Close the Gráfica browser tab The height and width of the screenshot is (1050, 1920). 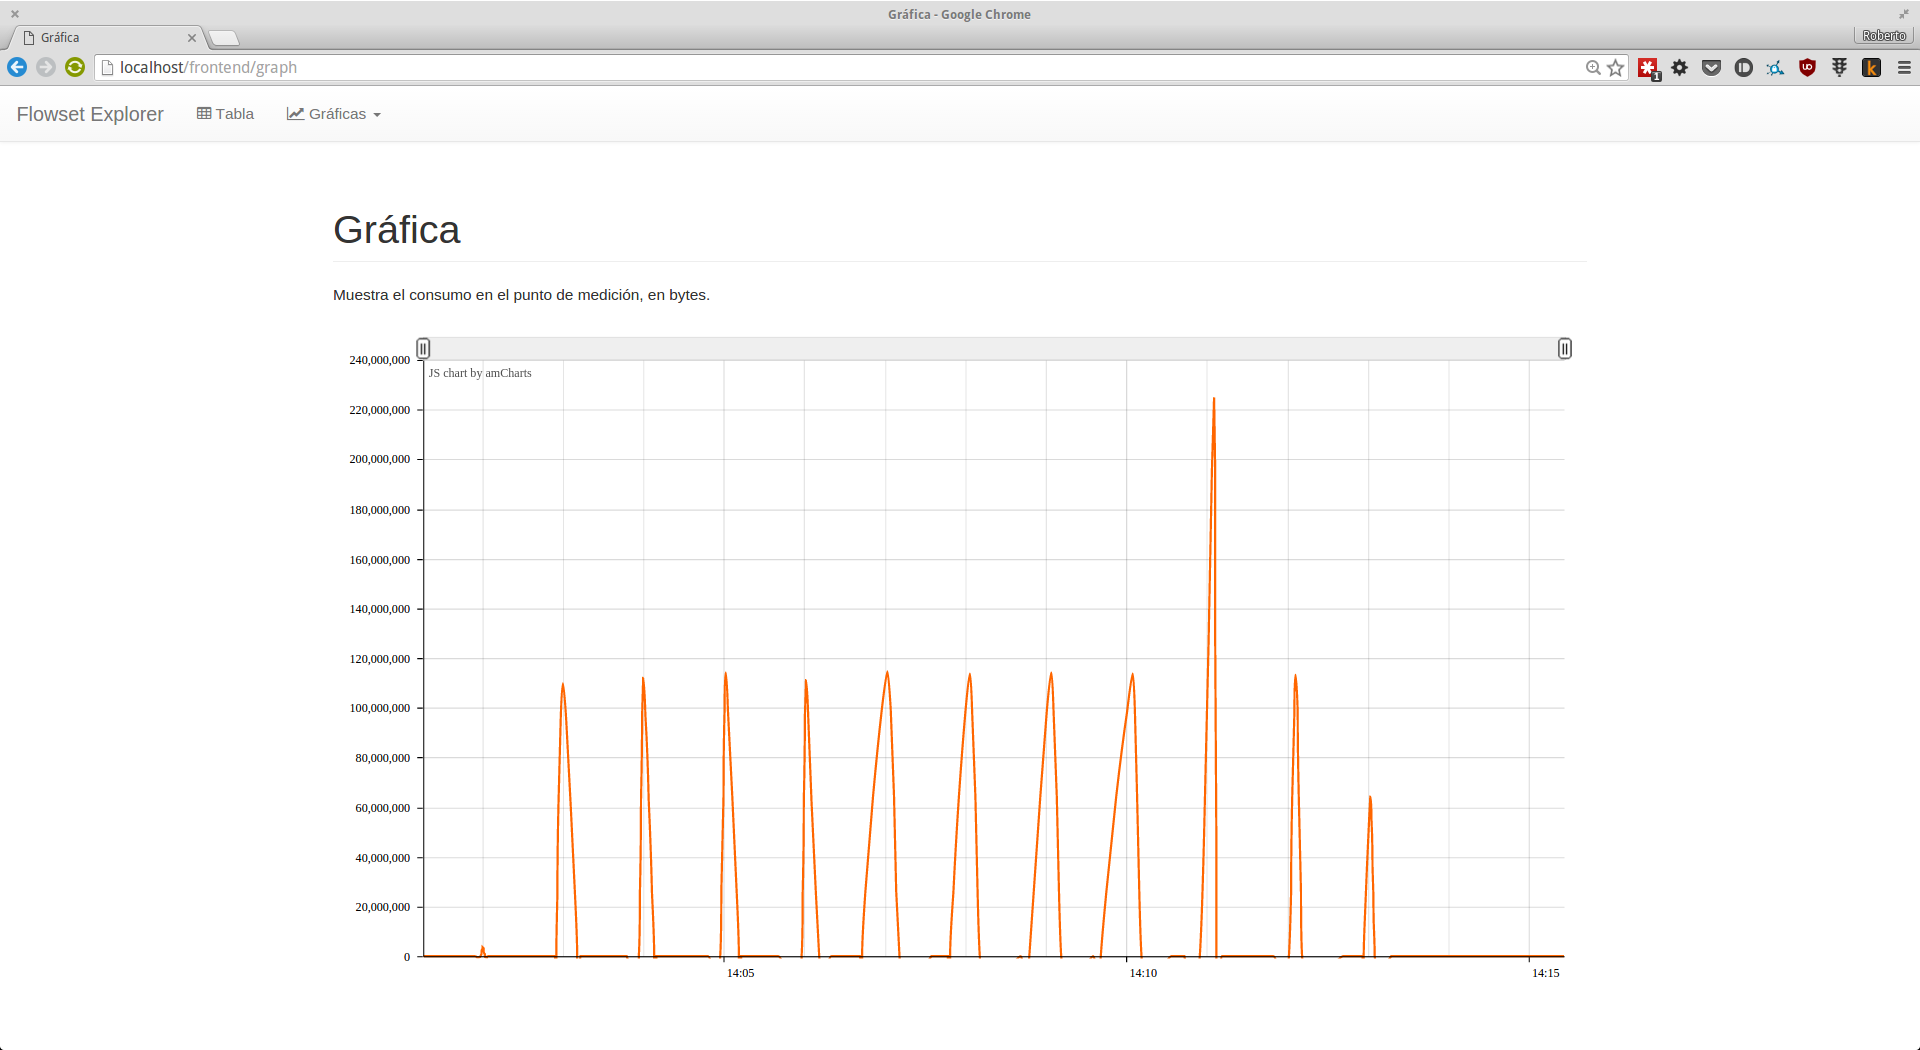point(192,38)
